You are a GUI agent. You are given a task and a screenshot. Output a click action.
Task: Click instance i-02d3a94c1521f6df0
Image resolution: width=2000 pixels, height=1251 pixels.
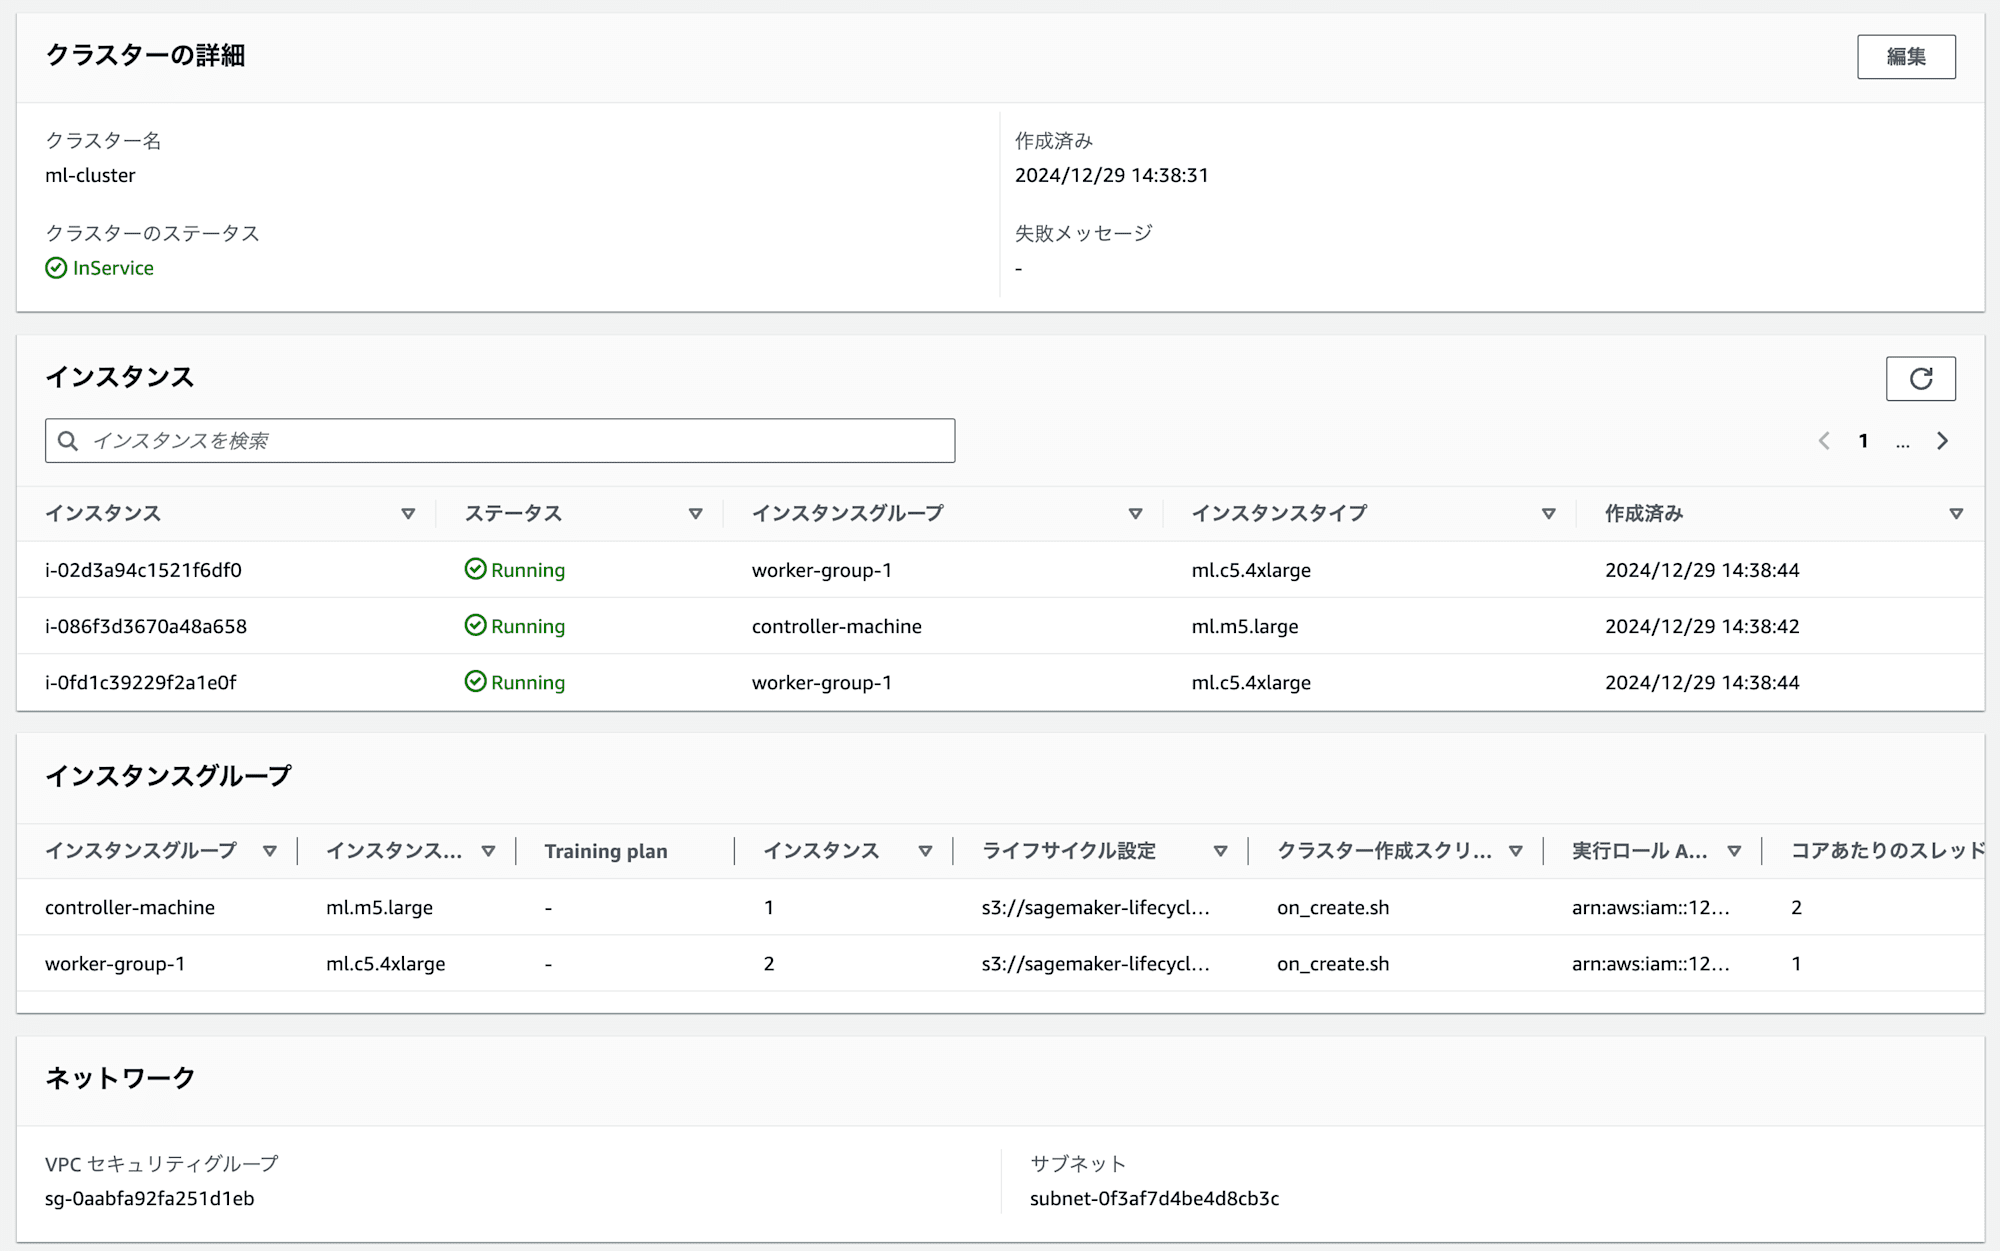coord(143,570)
